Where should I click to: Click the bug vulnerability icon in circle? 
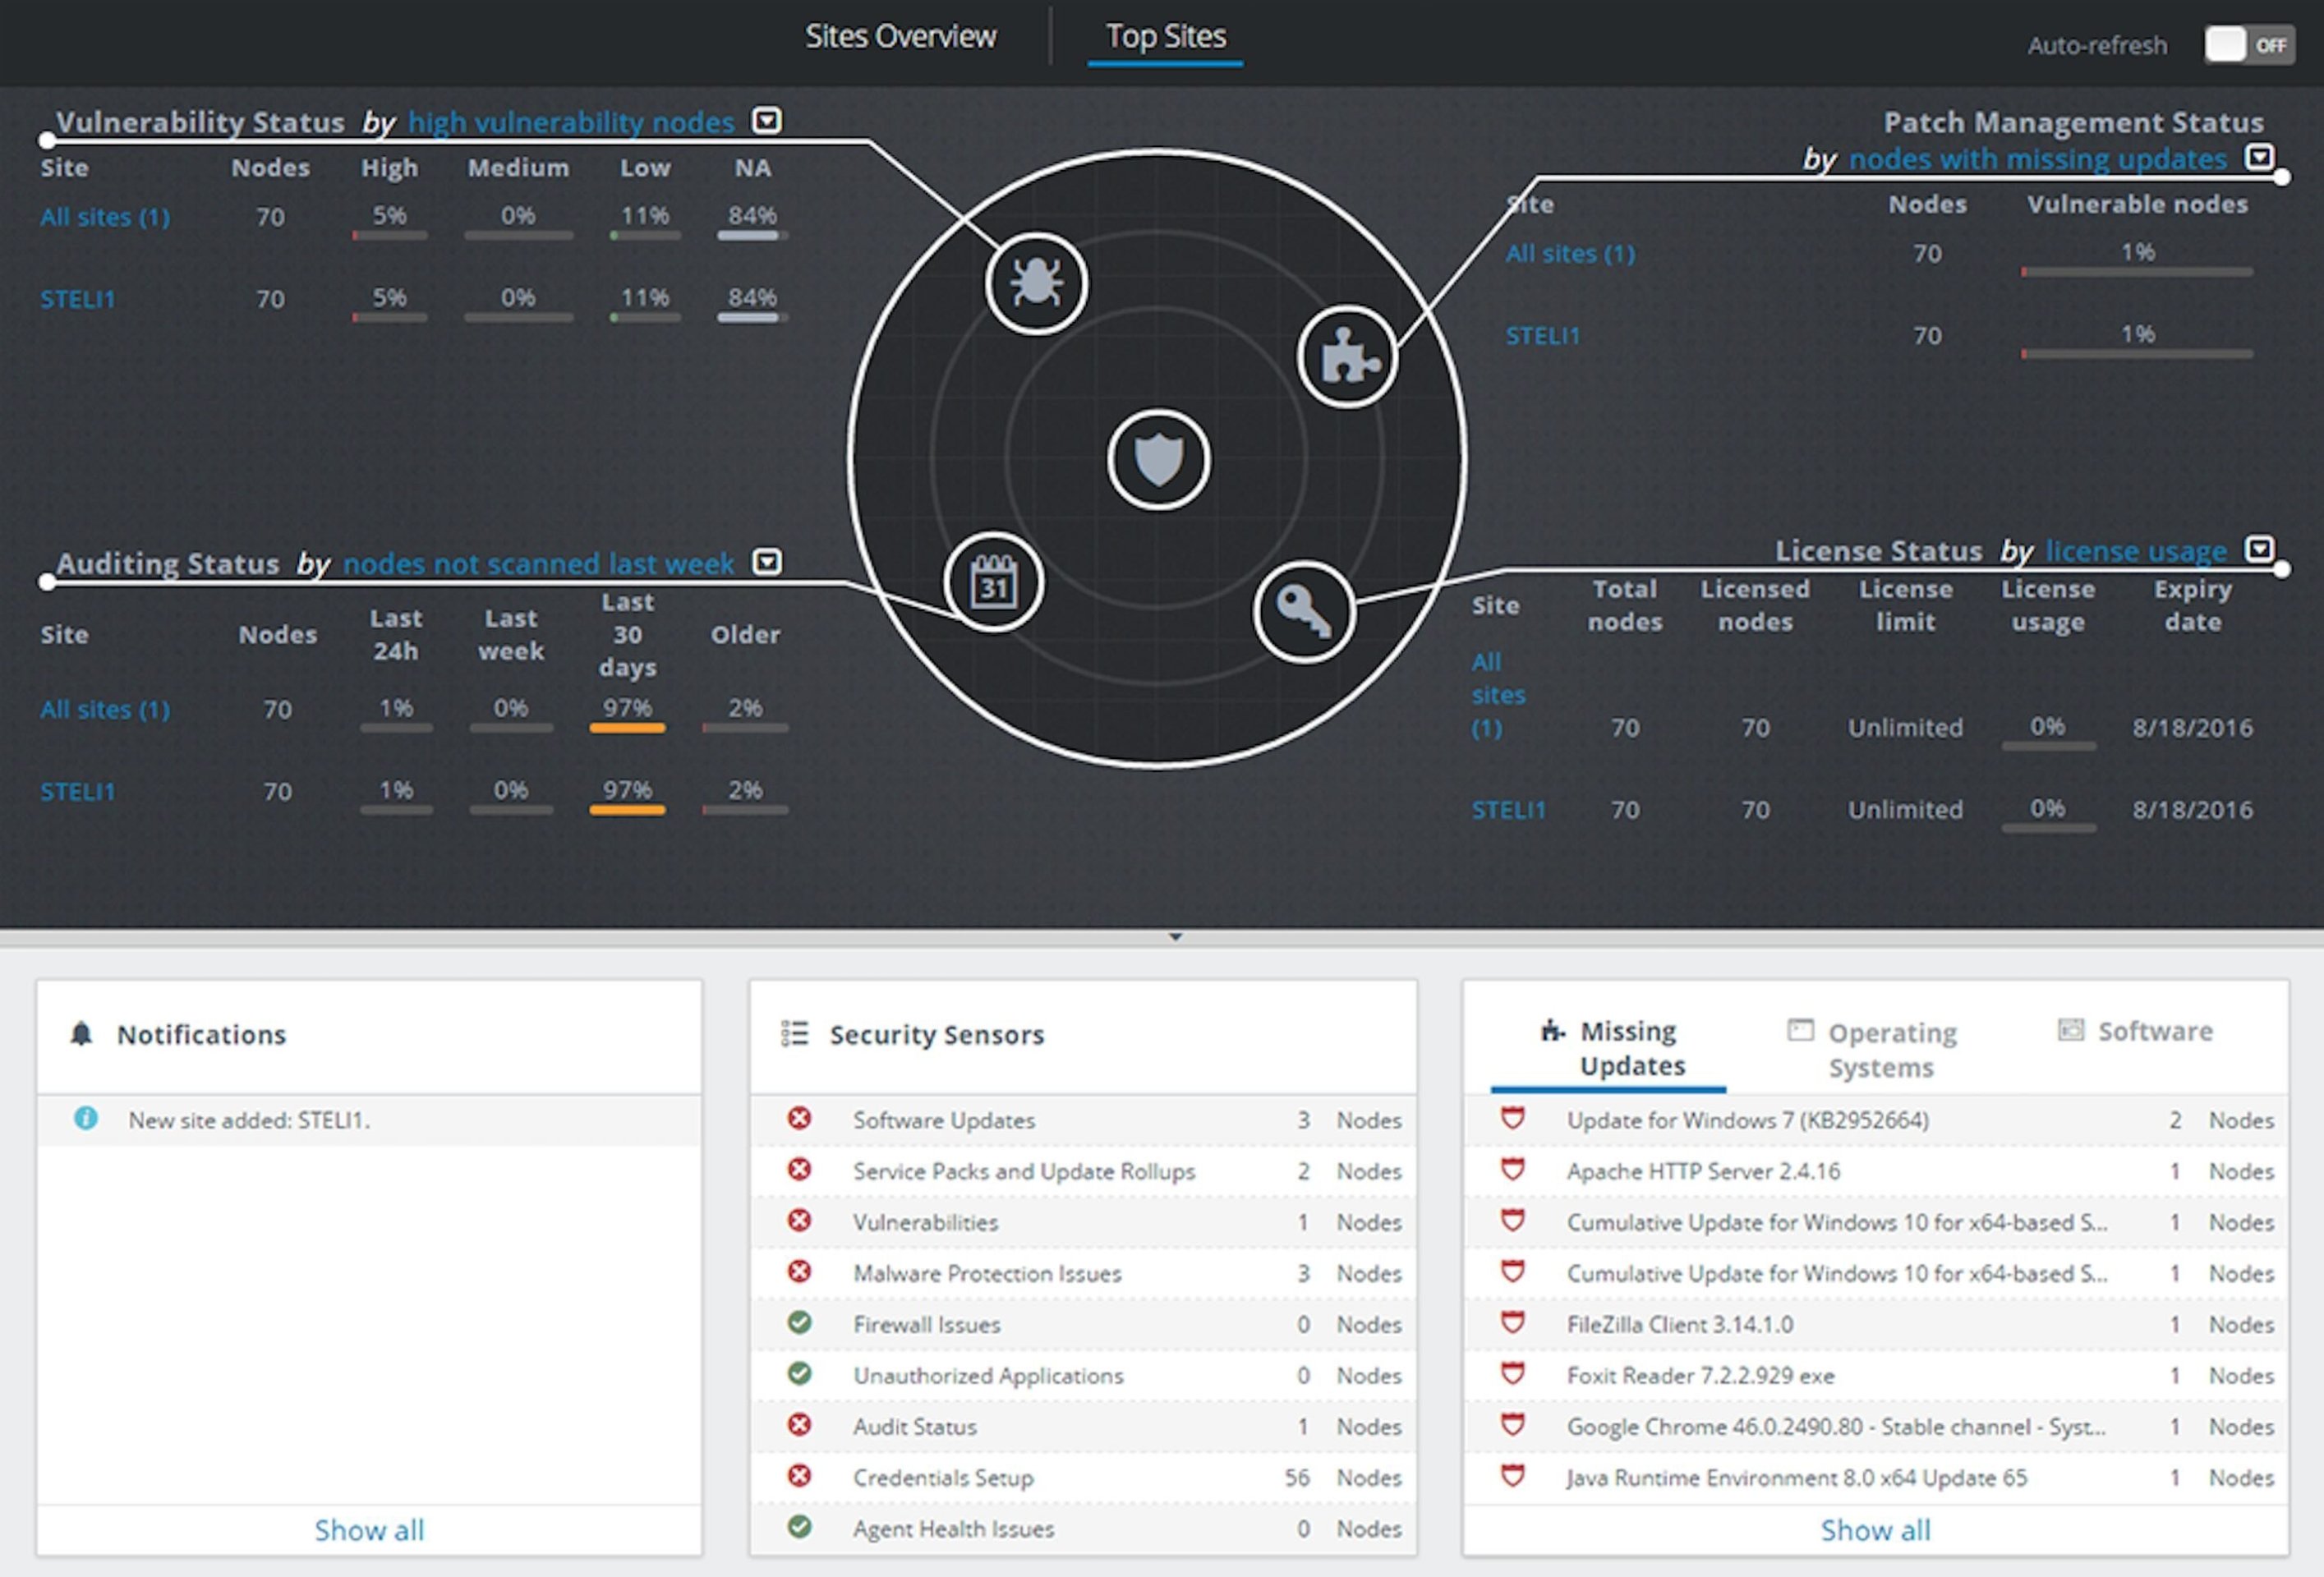pyautogui.click(x=1036, y=284)
